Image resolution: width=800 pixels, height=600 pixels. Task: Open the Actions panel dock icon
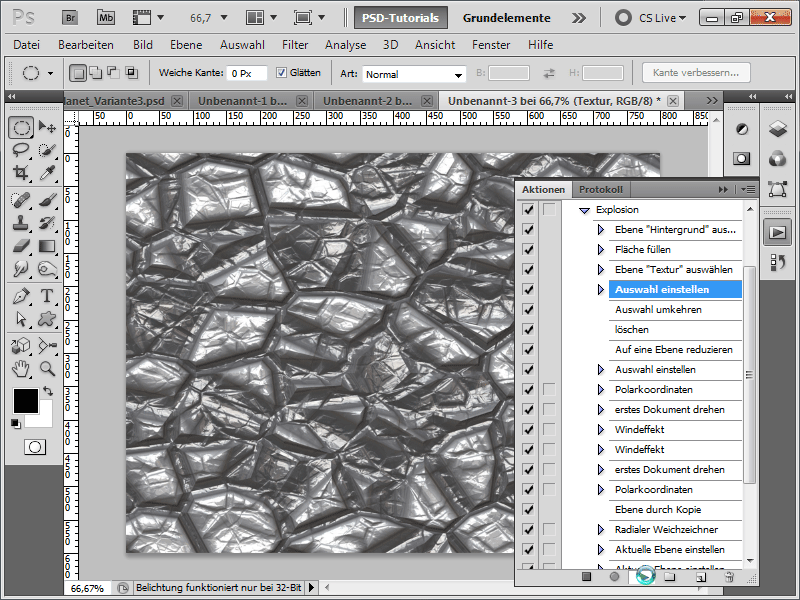778,233
